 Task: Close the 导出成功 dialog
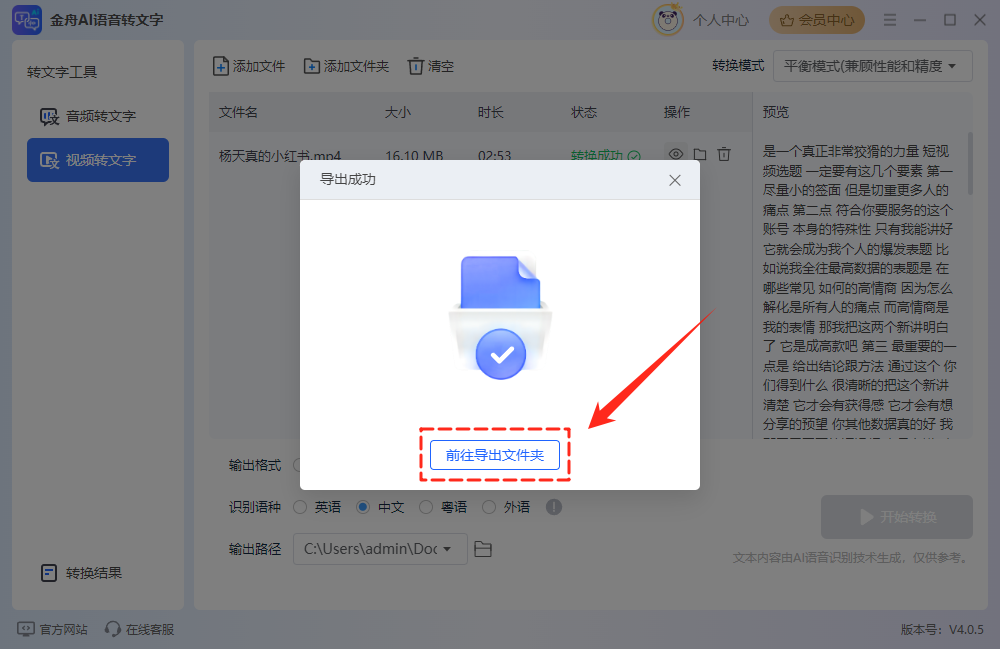[675, 180]
